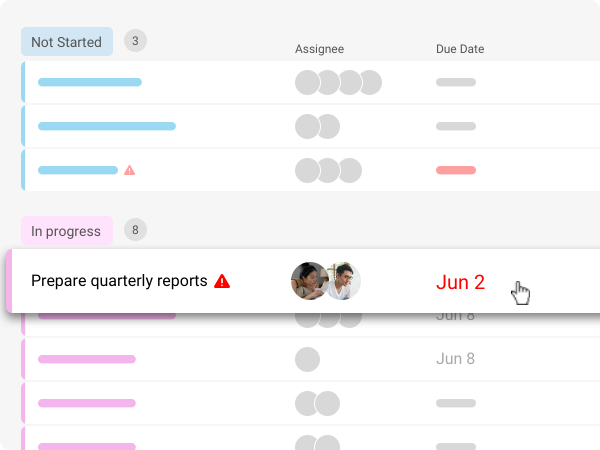This screenshot has width=600, height=450.
Task: Click the pink task title in the Jun 8 row
Action: (87, 359)
